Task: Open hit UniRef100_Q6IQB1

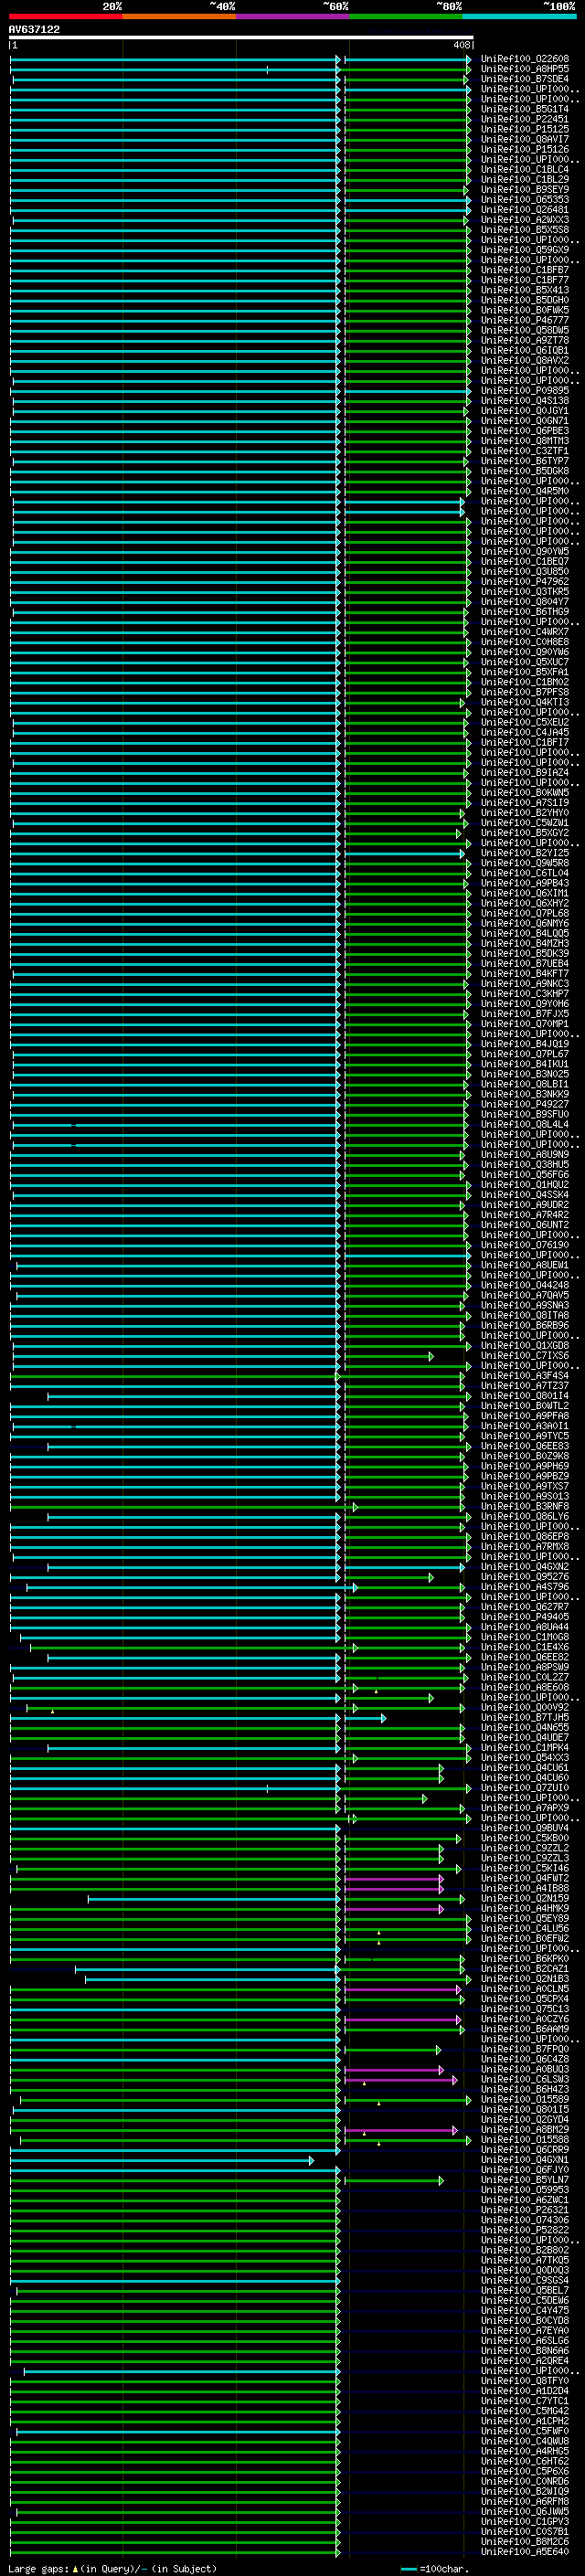Action: 525,351
